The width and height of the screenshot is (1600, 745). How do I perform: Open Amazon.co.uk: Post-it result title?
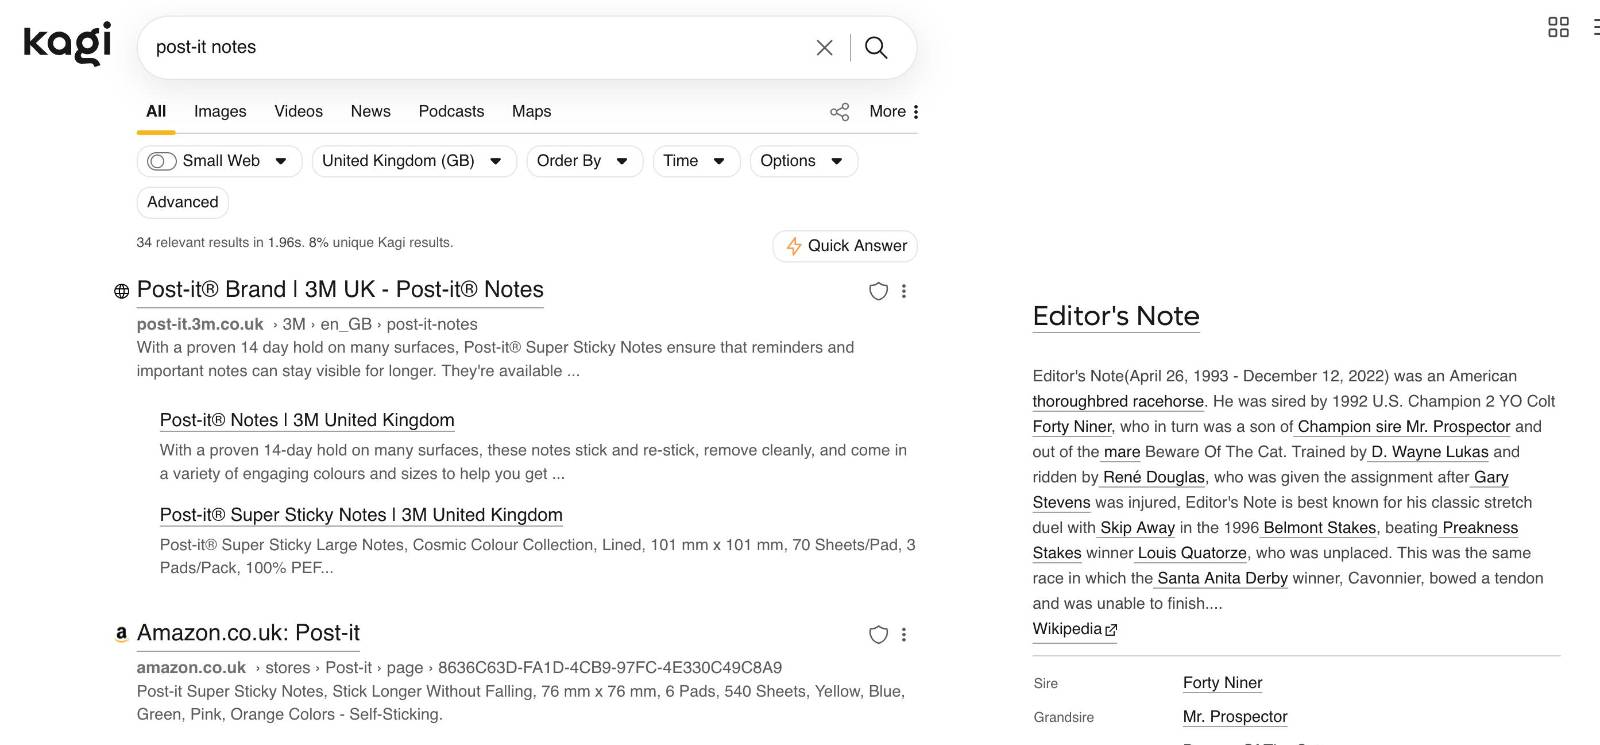point(248,633)
